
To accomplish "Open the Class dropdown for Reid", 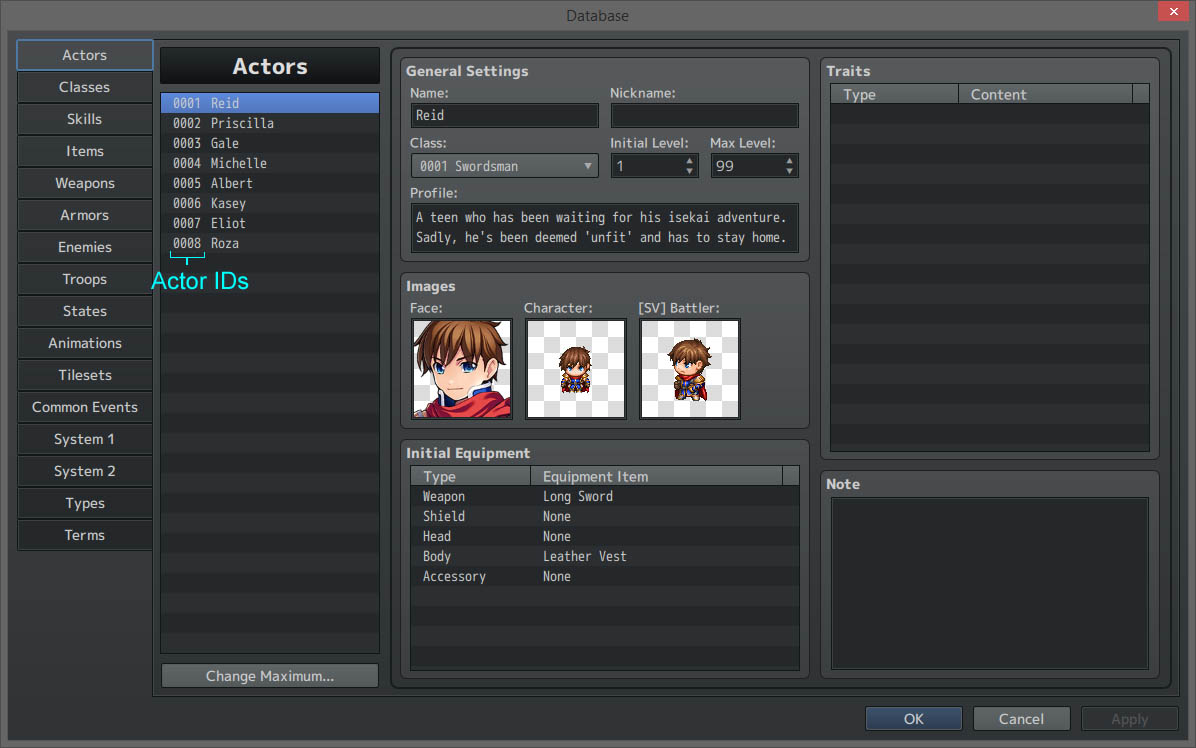I will (x=504, y=165).
